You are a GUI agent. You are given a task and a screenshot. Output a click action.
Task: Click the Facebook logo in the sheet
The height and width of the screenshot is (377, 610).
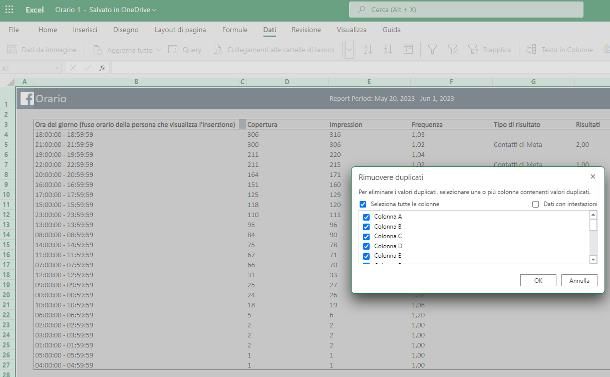[27, 98]
